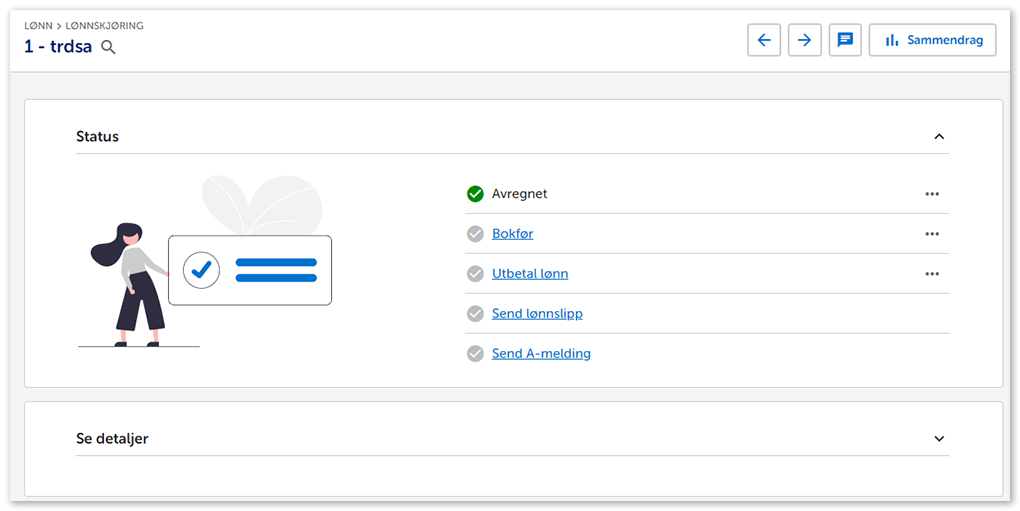Go to previous payroll run with left arrow
This screenshot has height=511, width=1020.
(764, 40)
